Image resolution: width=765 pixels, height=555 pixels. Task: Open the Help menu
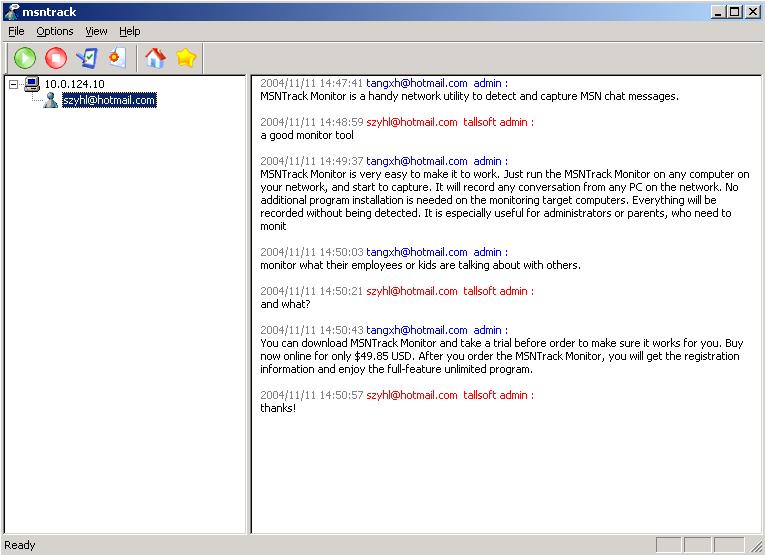coord(129,31)
